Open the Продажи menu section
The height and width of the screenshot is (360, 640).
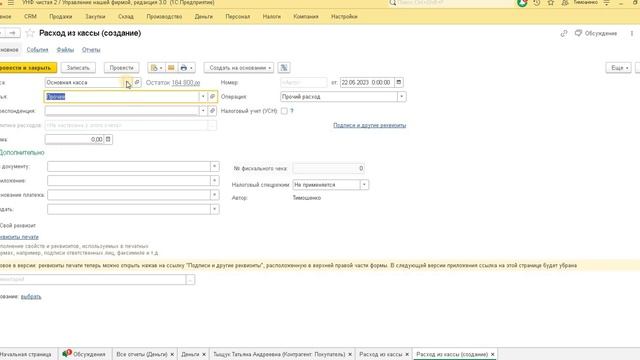60,17
